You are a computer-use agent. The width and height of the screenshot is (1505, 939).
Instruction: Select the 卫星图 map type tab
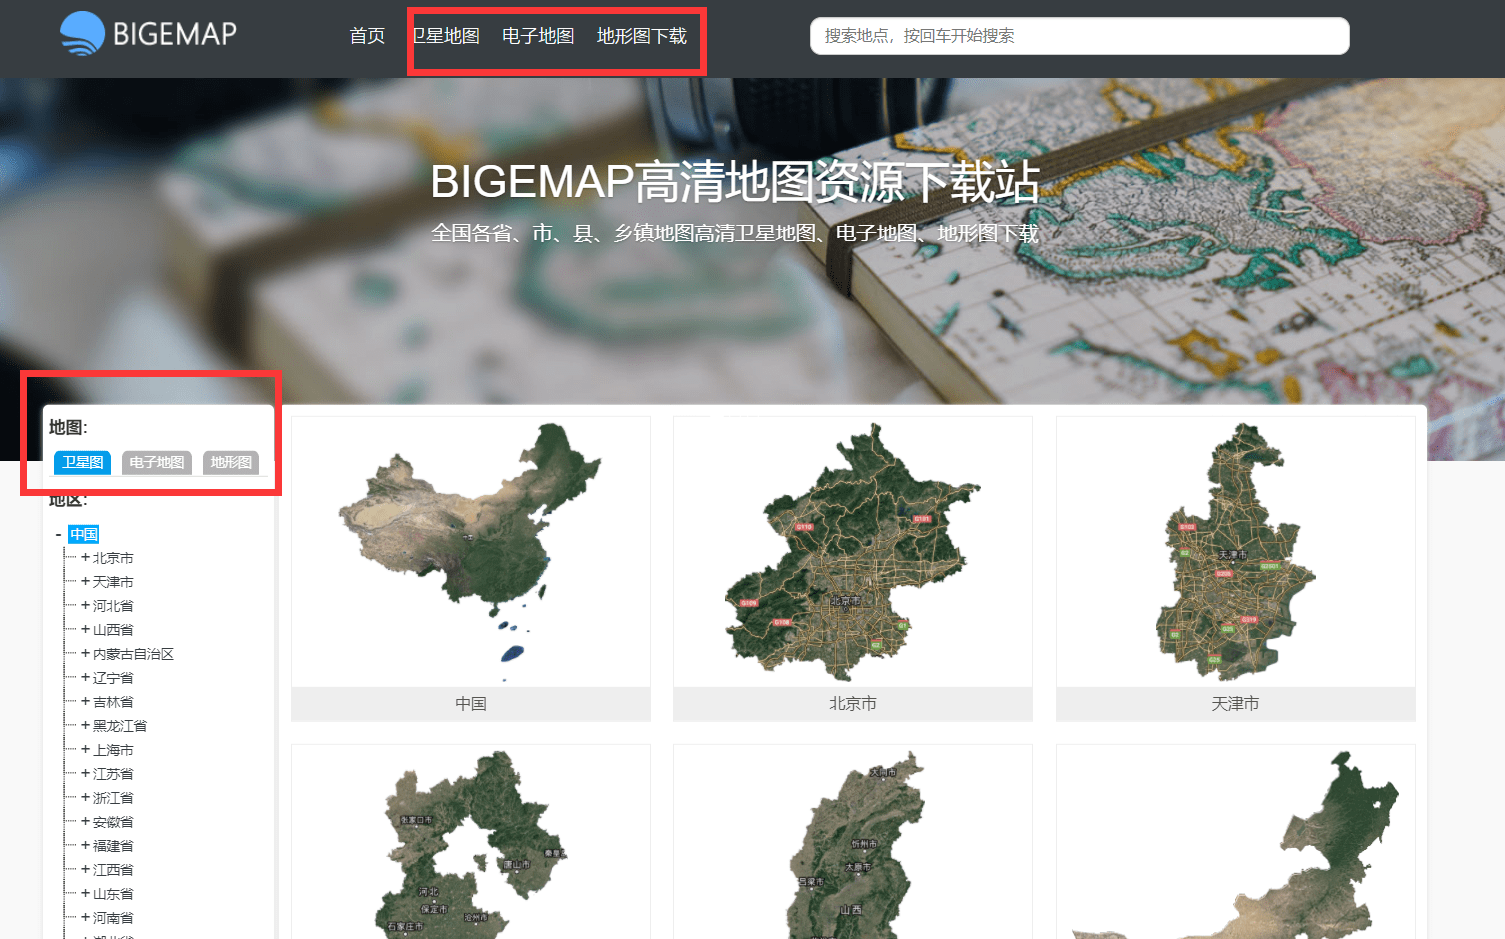pyautogui.click(x=82, y=462)
